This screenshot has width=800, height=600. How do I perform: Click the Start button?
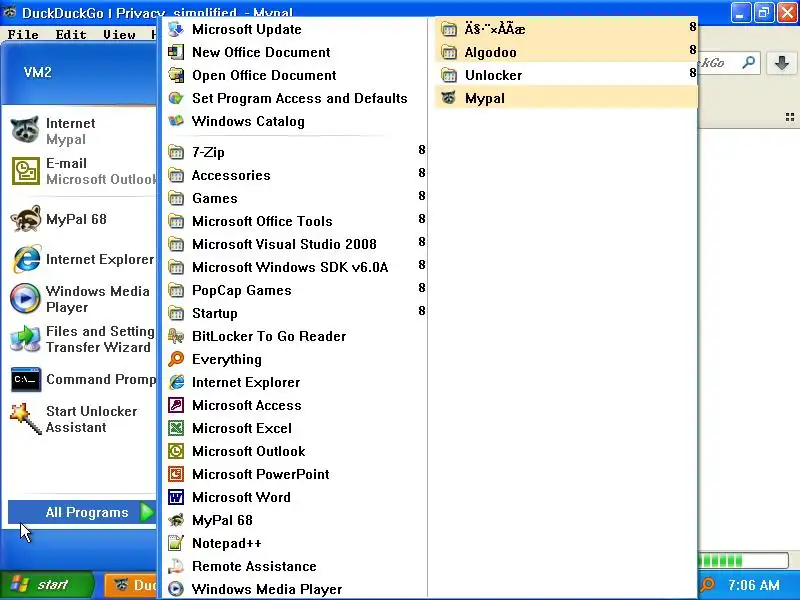coord(47,584)
